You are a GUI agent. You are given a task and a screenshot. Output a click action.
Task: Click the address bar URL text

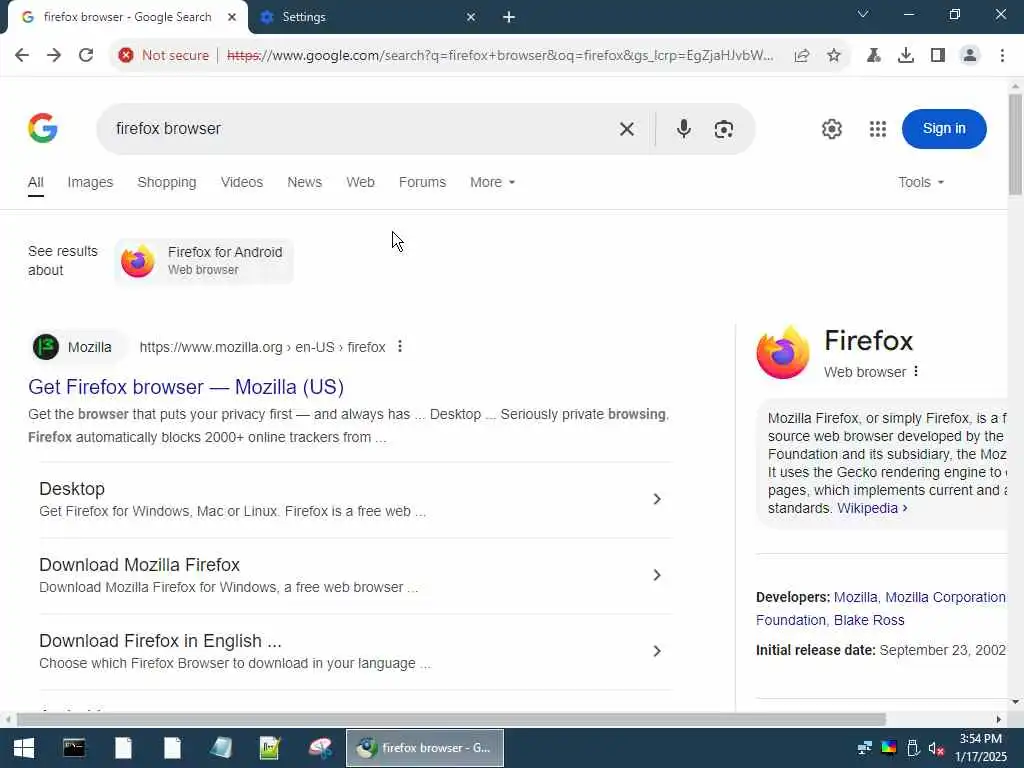tap(500, 56)
